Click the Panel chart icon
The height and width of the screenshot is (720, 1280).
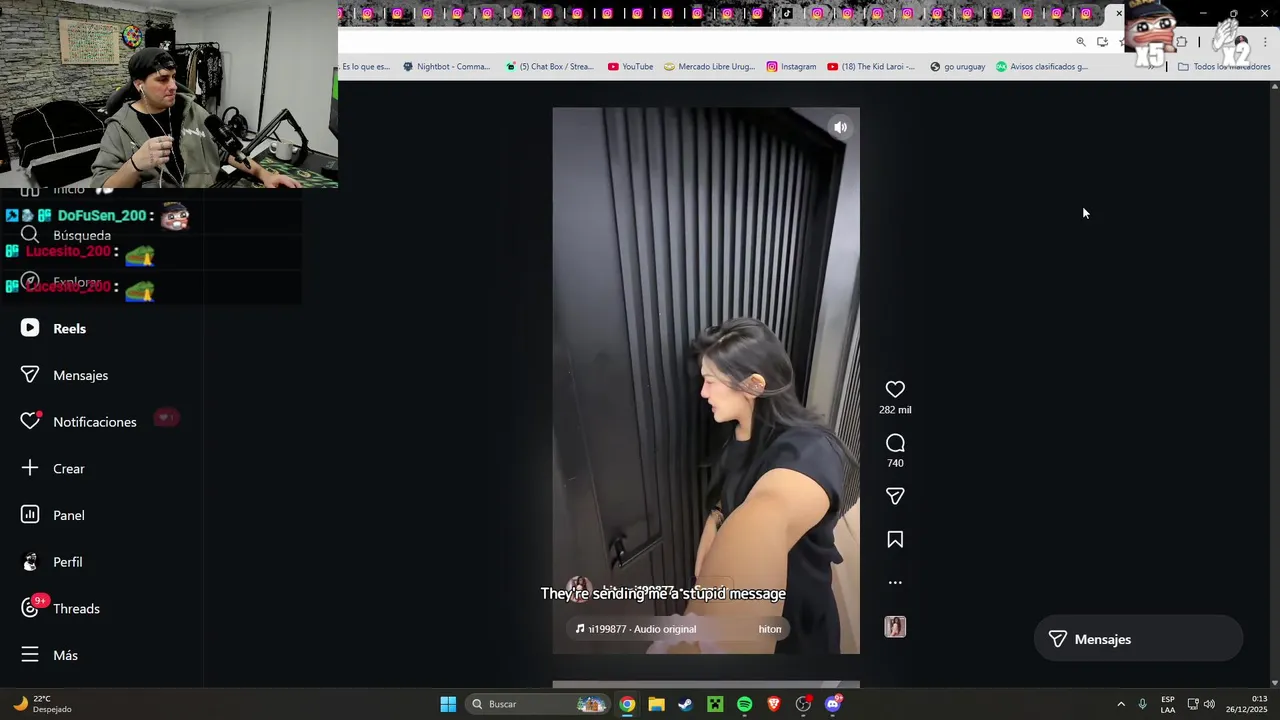[30, 515]
